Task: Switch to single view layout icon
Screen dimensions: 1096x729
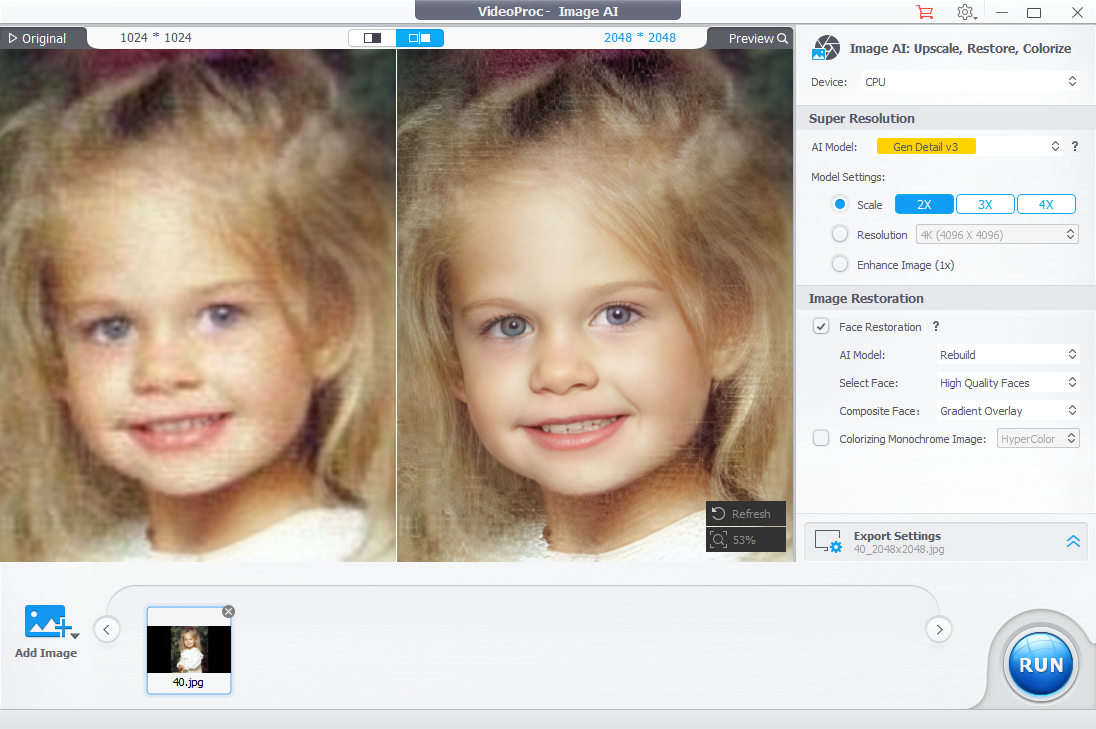Action: [373, 38]
